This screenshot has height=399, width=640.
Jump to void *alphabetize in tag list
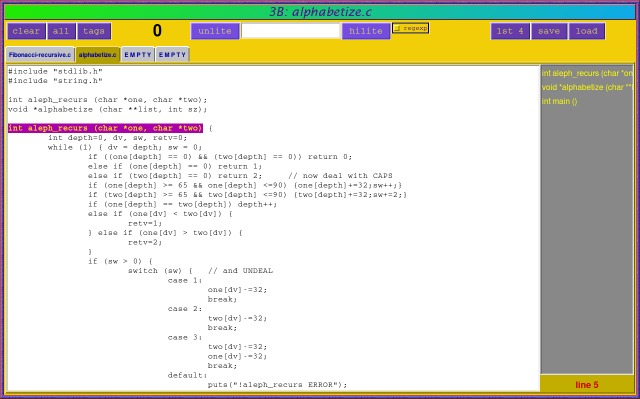[587, 87]
